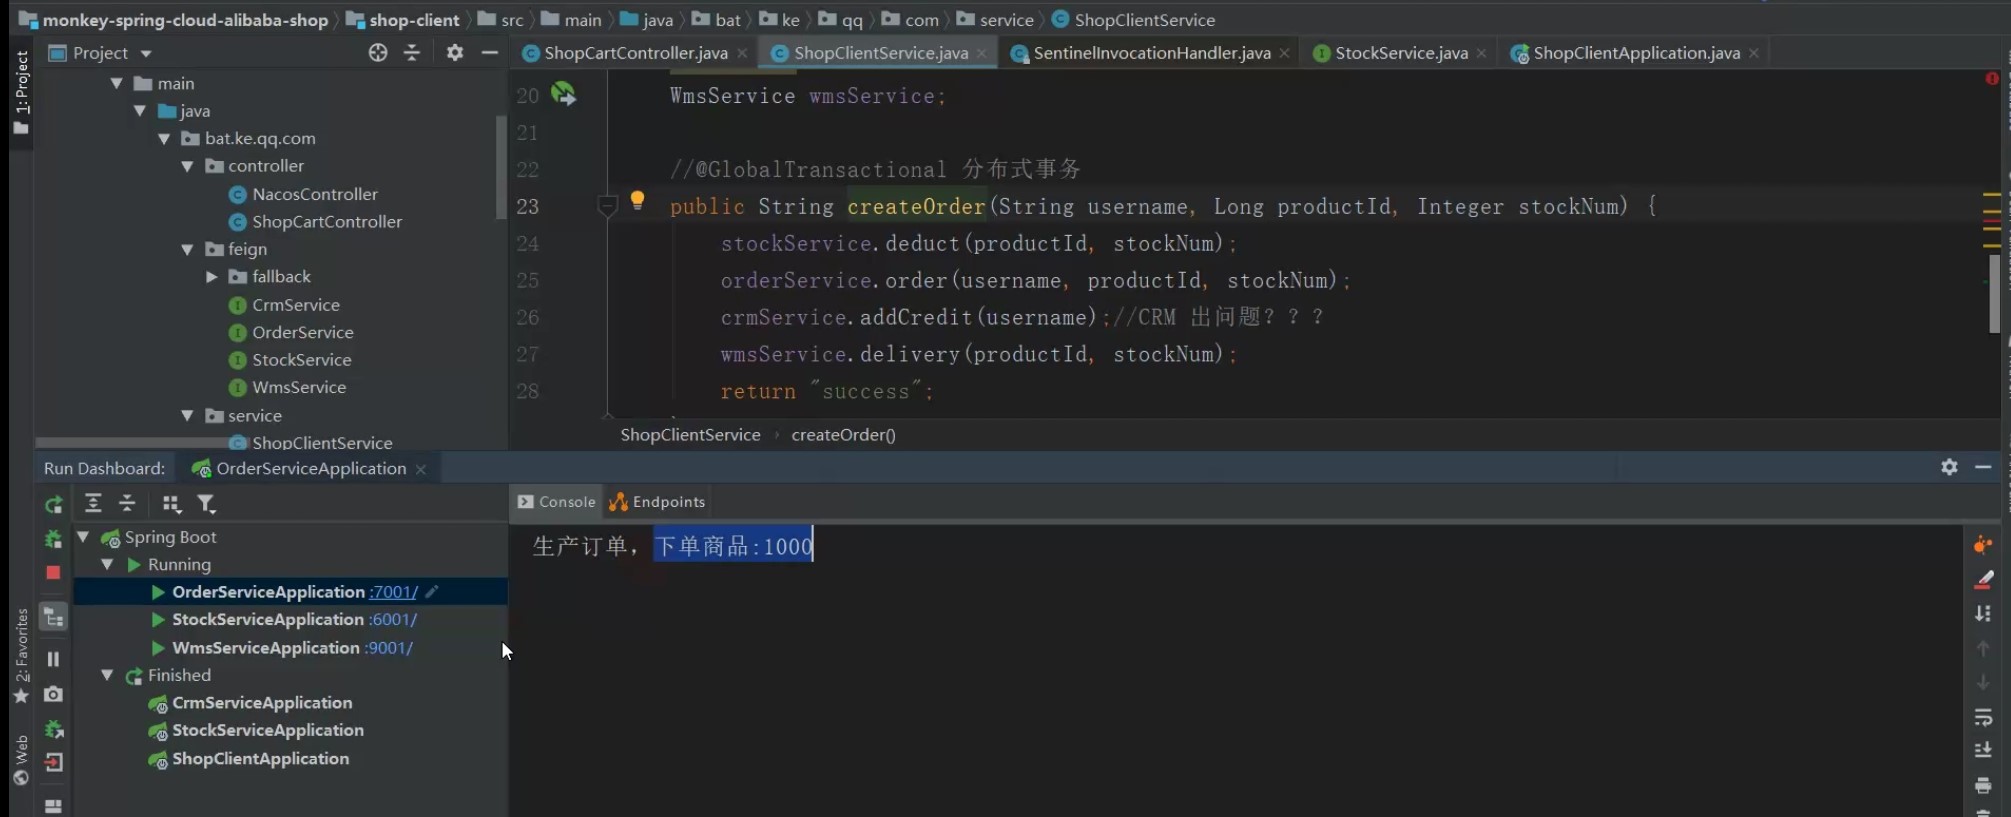The image size is (2011, 817).
Task: Collapse the Finished group in dashboard
Action: tap(108, 675)
